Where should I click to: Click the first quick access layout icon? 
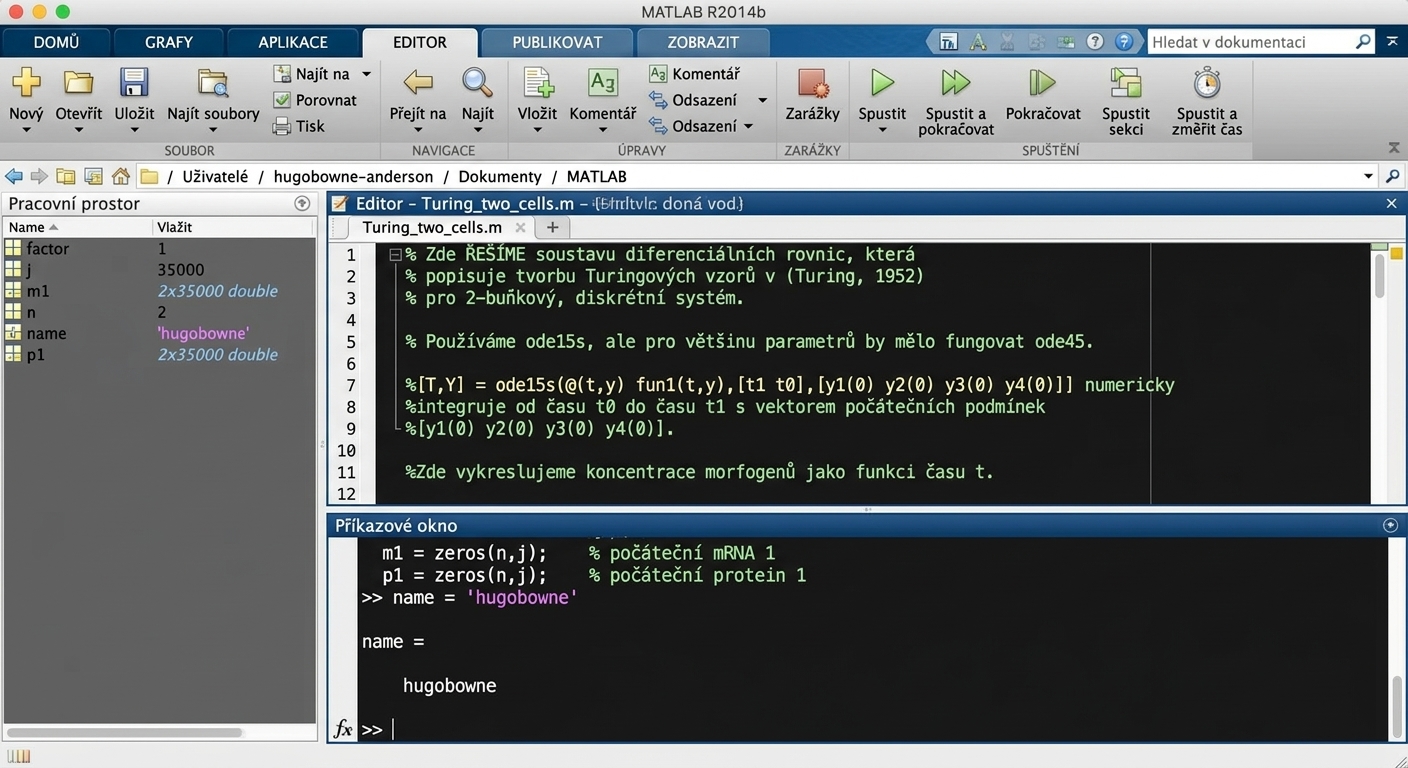click(x=948, y=42)
